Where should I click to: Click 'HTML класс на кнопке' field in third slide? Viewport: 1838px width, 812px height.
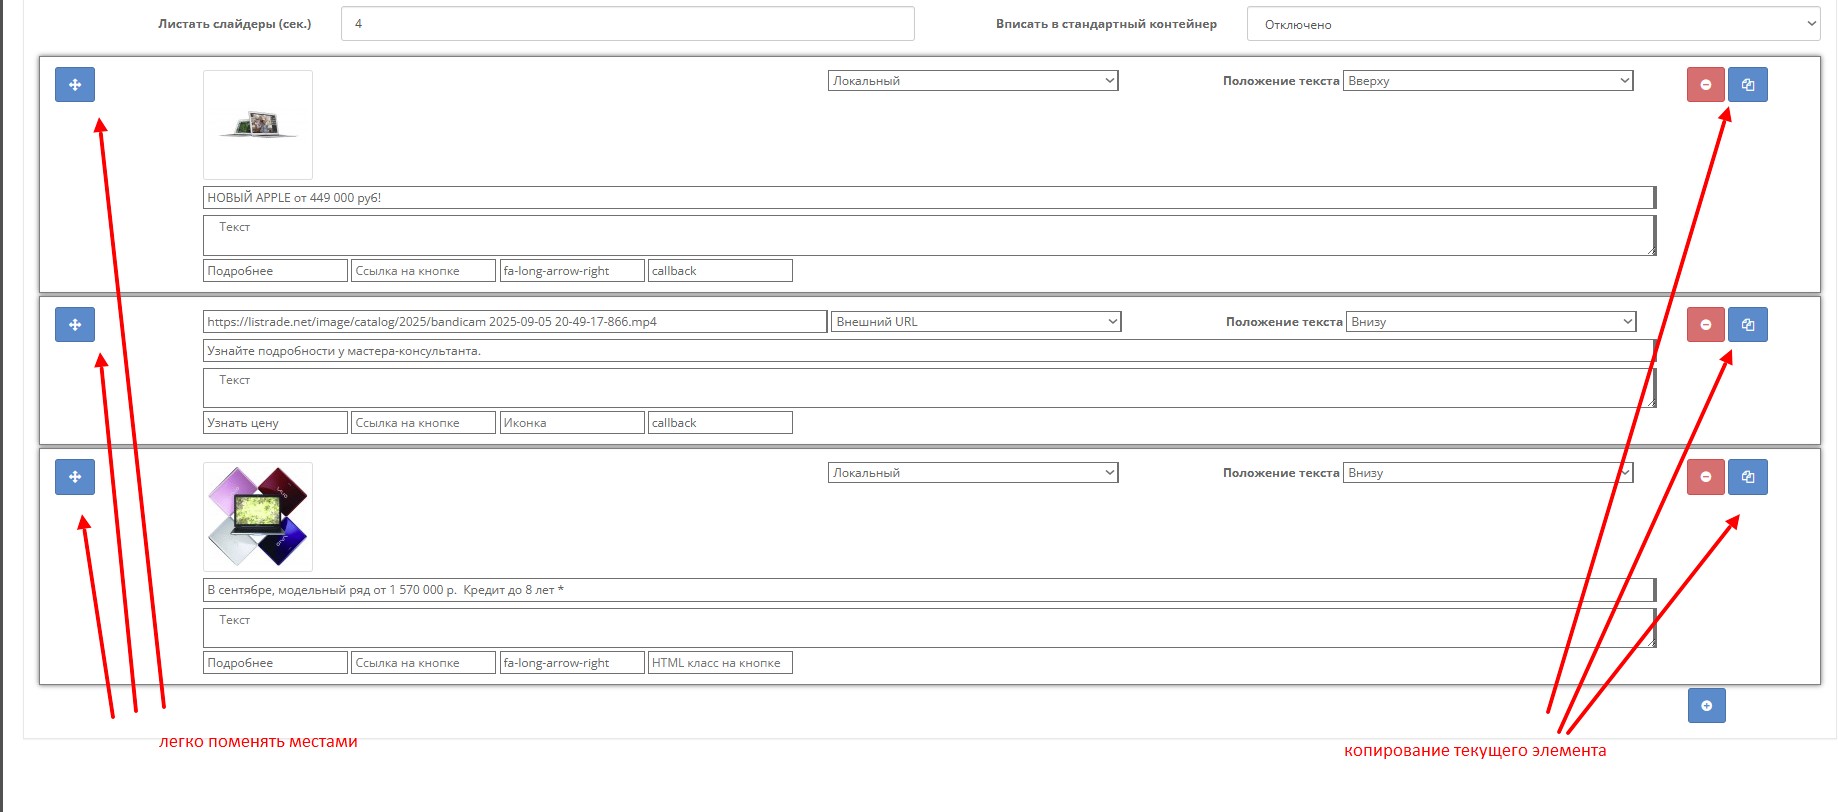720,663
